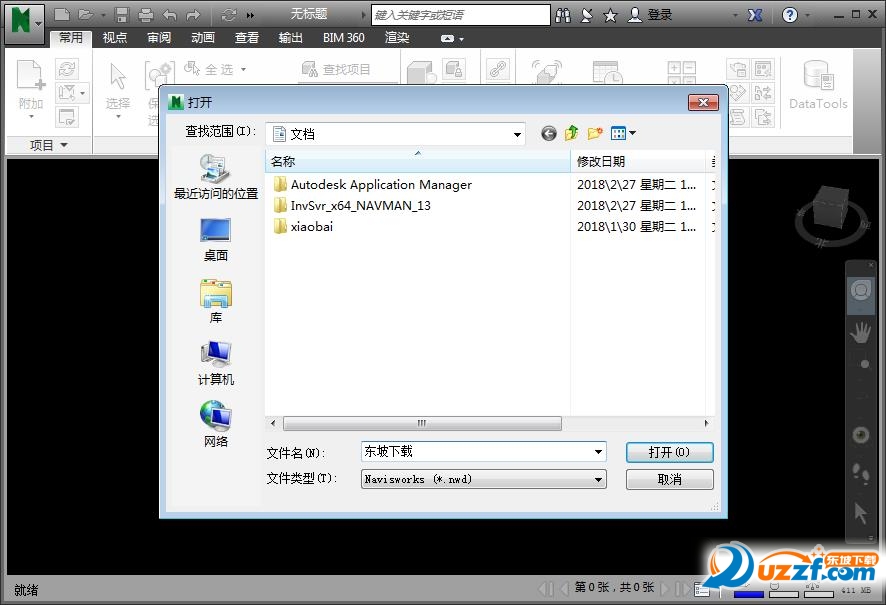This screenshot has height=605, width=886.
Task: Click the scroll left arrow in file list
Action: [273, 423]
